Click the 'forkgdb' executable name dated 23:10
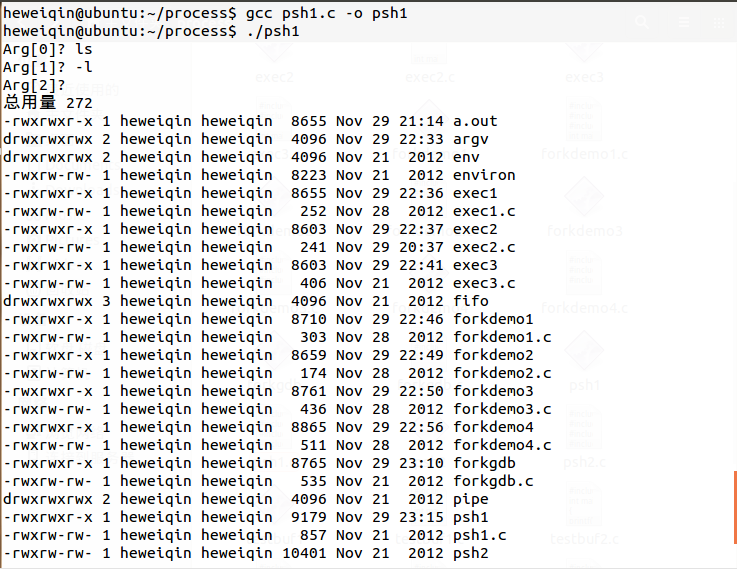 click(x=484, y=463)
